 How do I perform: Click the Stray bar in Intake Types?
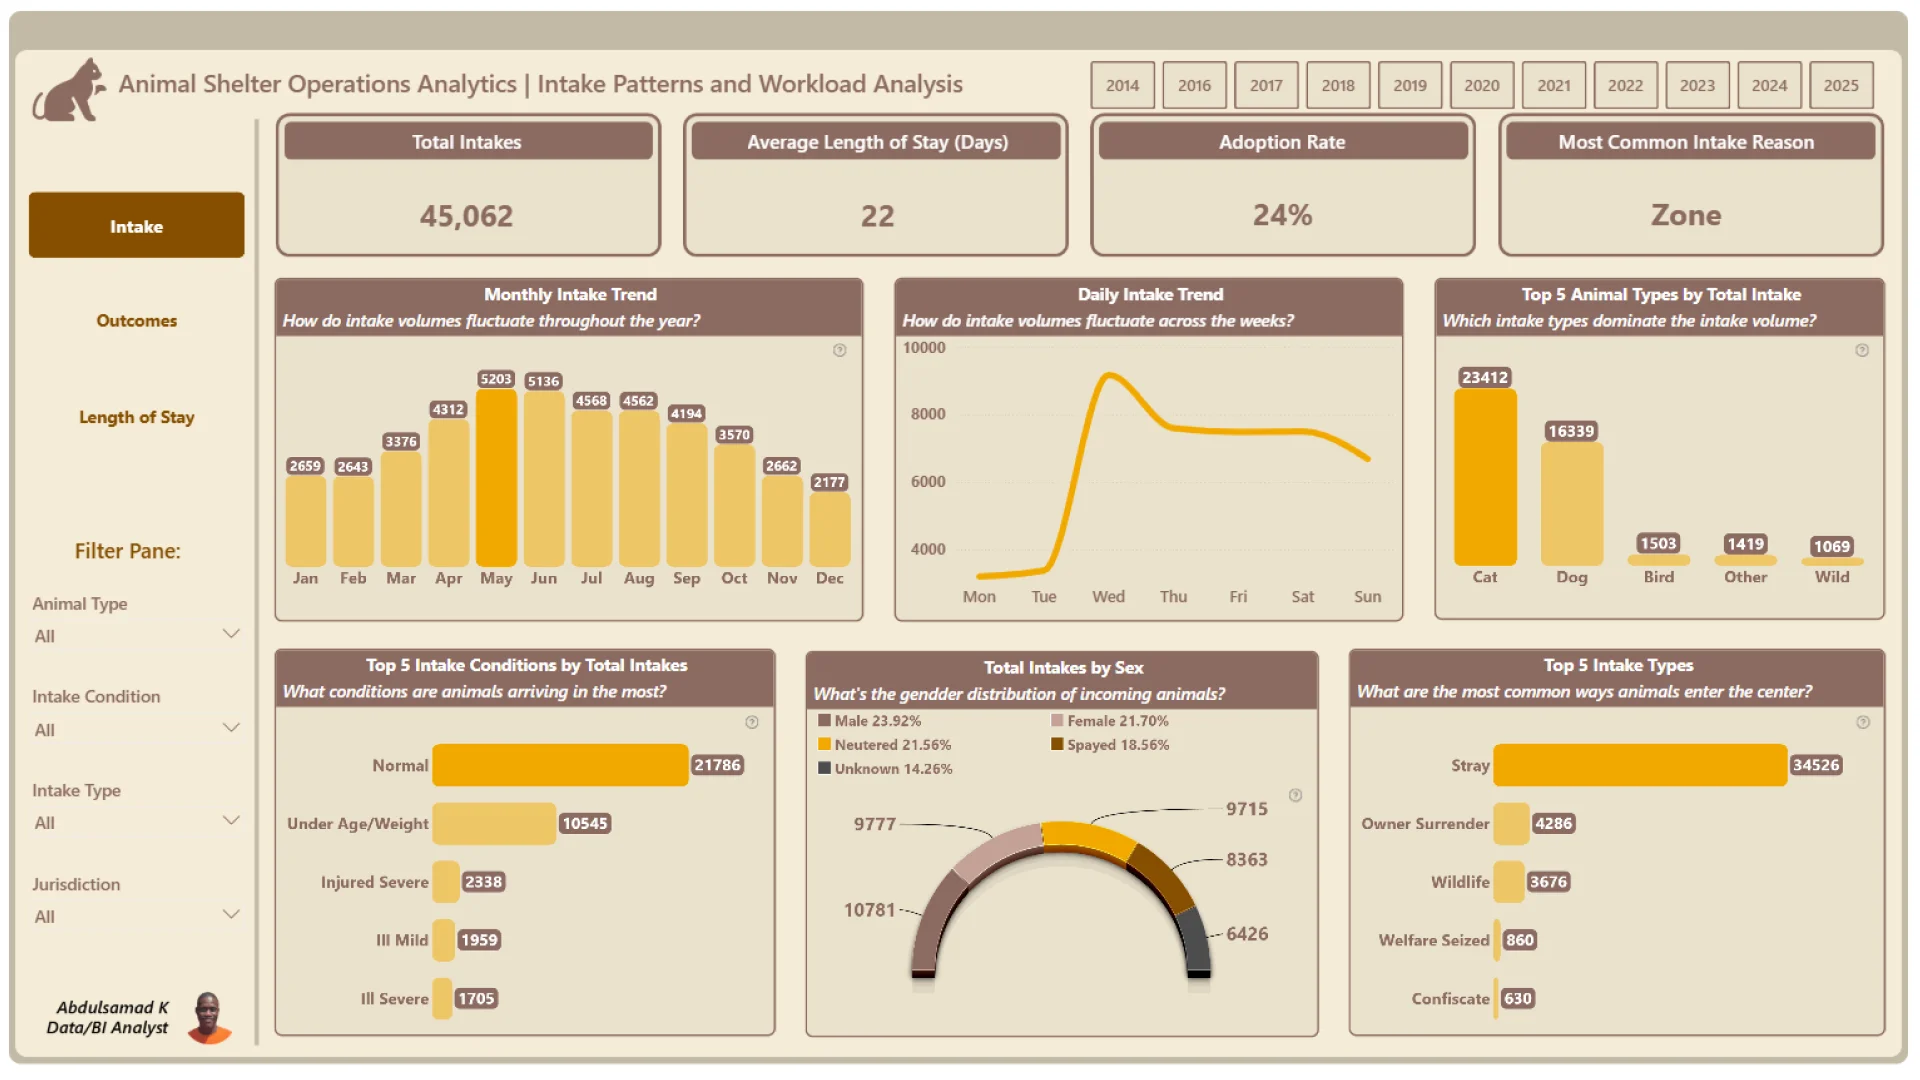pyautogui.click(x=1639, y=765)
